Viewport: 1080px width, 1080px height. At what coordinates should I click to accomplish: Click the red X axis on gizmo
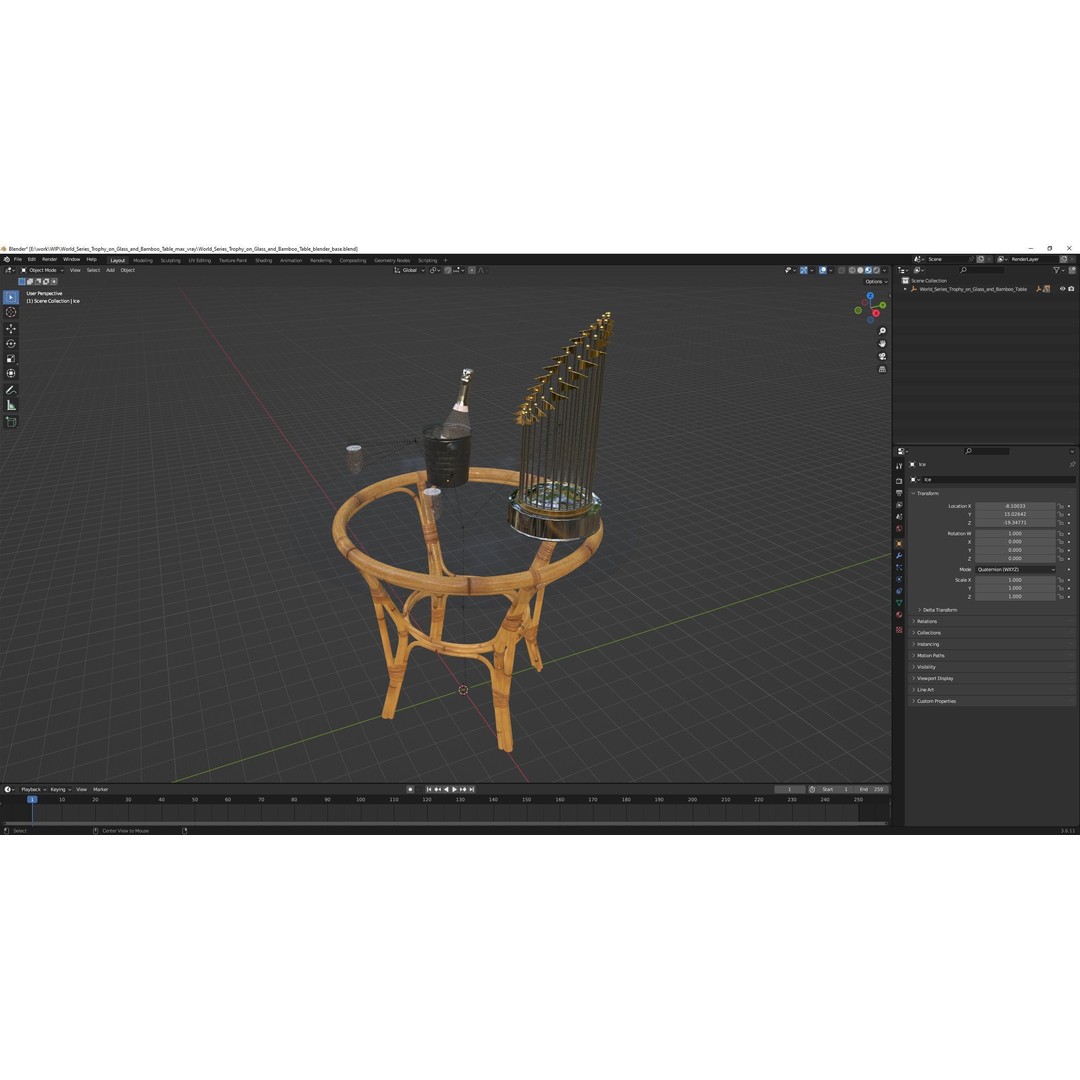point(875,313)
